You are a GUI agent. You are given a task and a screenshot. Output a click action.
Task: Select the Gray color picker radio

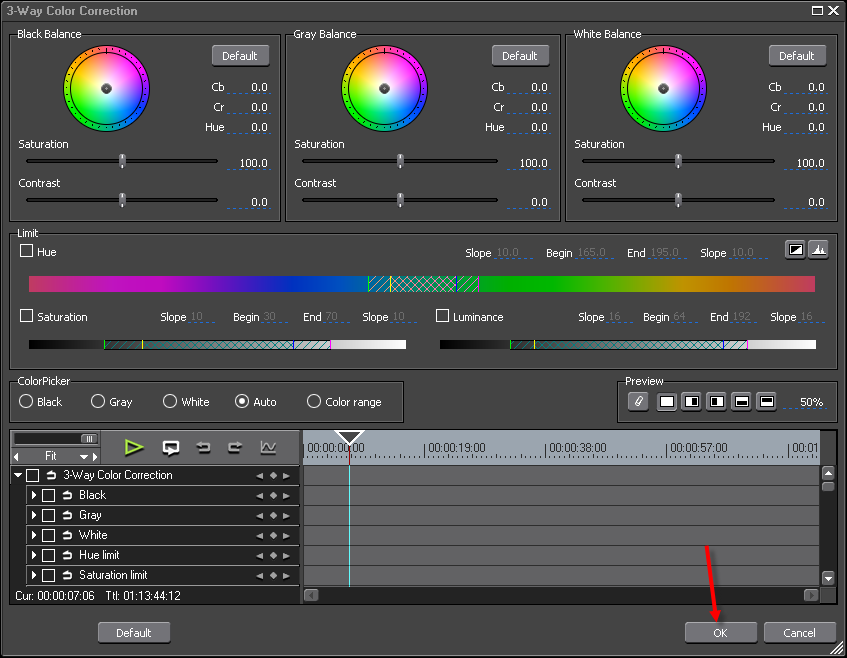point(98,401)
